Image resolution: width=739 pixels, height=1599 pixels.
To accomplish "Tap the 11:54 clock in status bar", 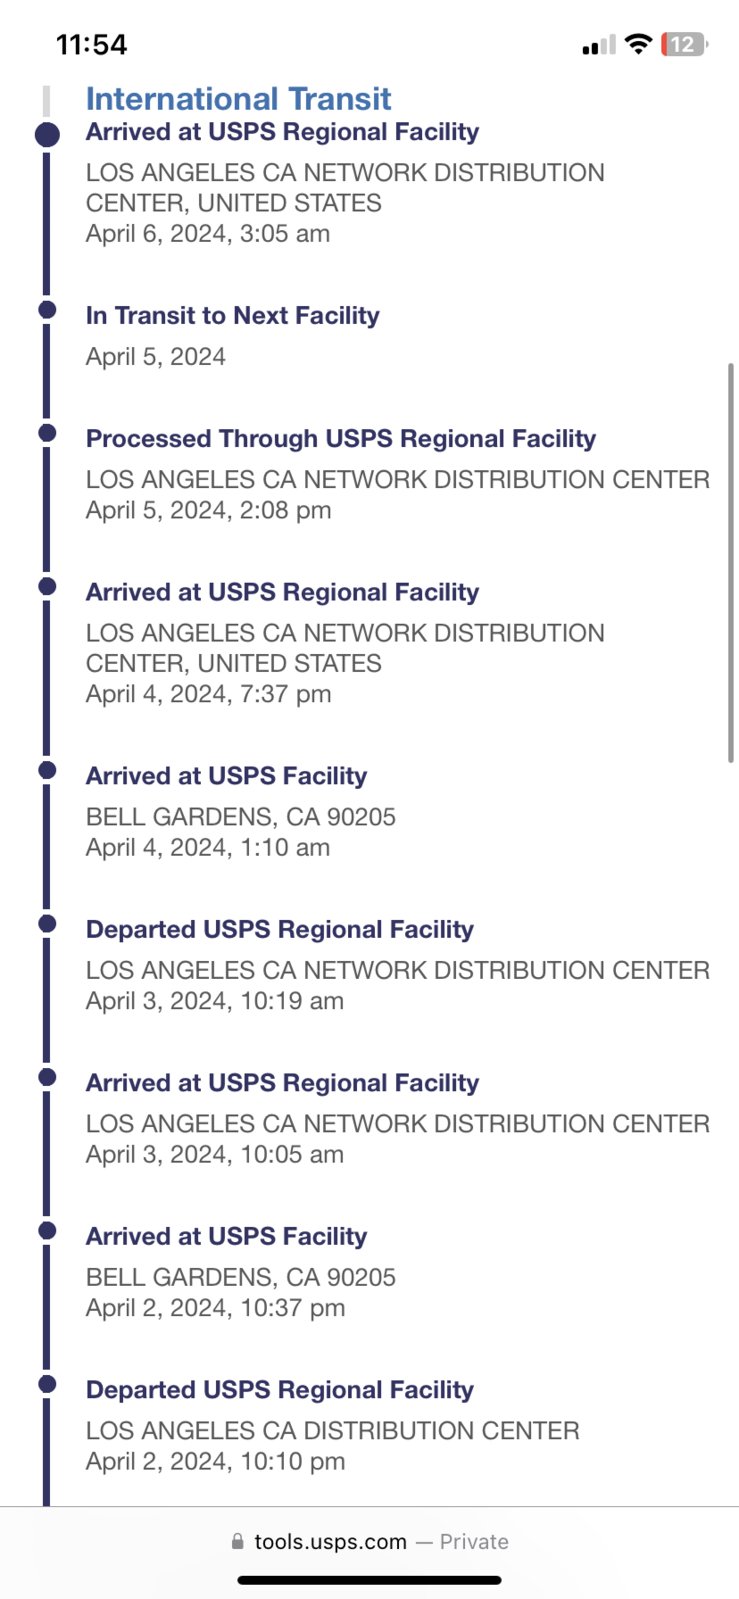I will [x=92, y=45].
